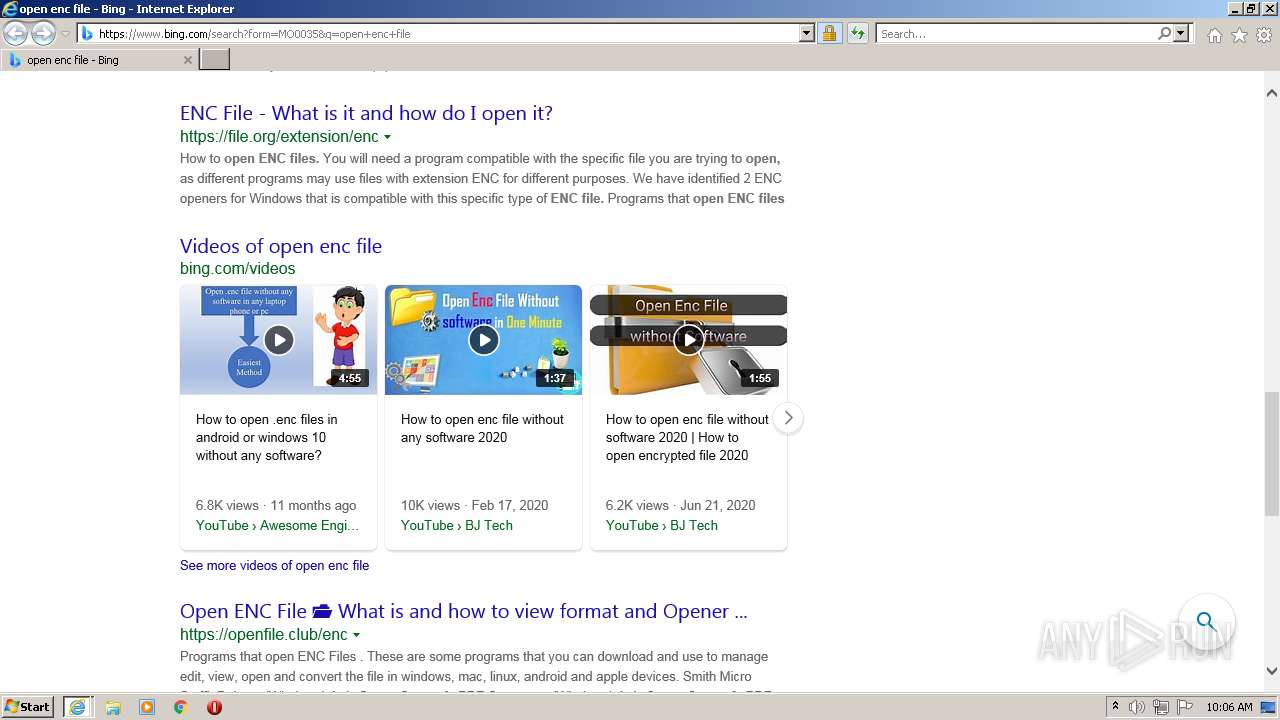
Task: Click the source under the 10K views video
Action: [457, 526]
